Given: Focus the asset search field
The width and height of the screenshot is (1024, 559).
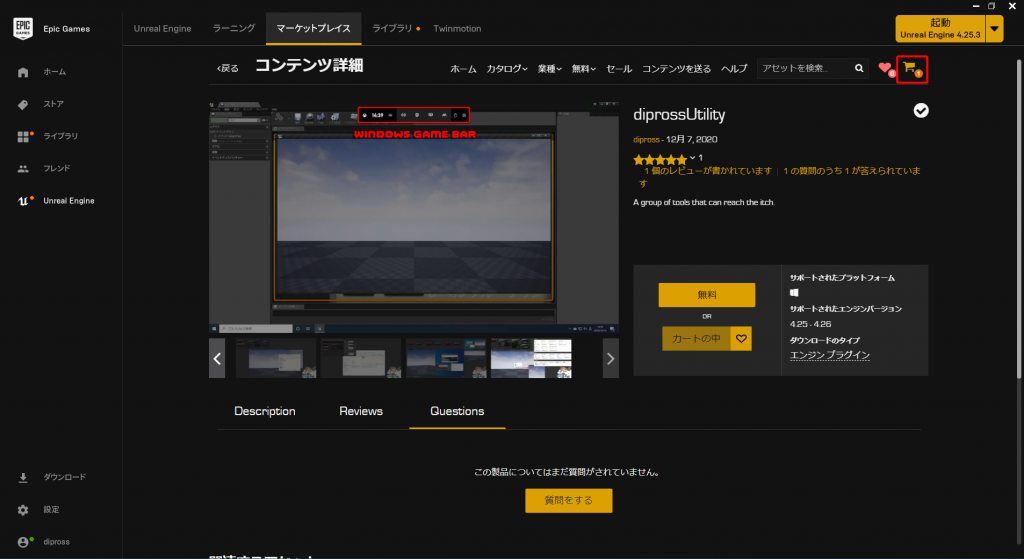Looking at the screenshot, I should click(x=805, y=68).
